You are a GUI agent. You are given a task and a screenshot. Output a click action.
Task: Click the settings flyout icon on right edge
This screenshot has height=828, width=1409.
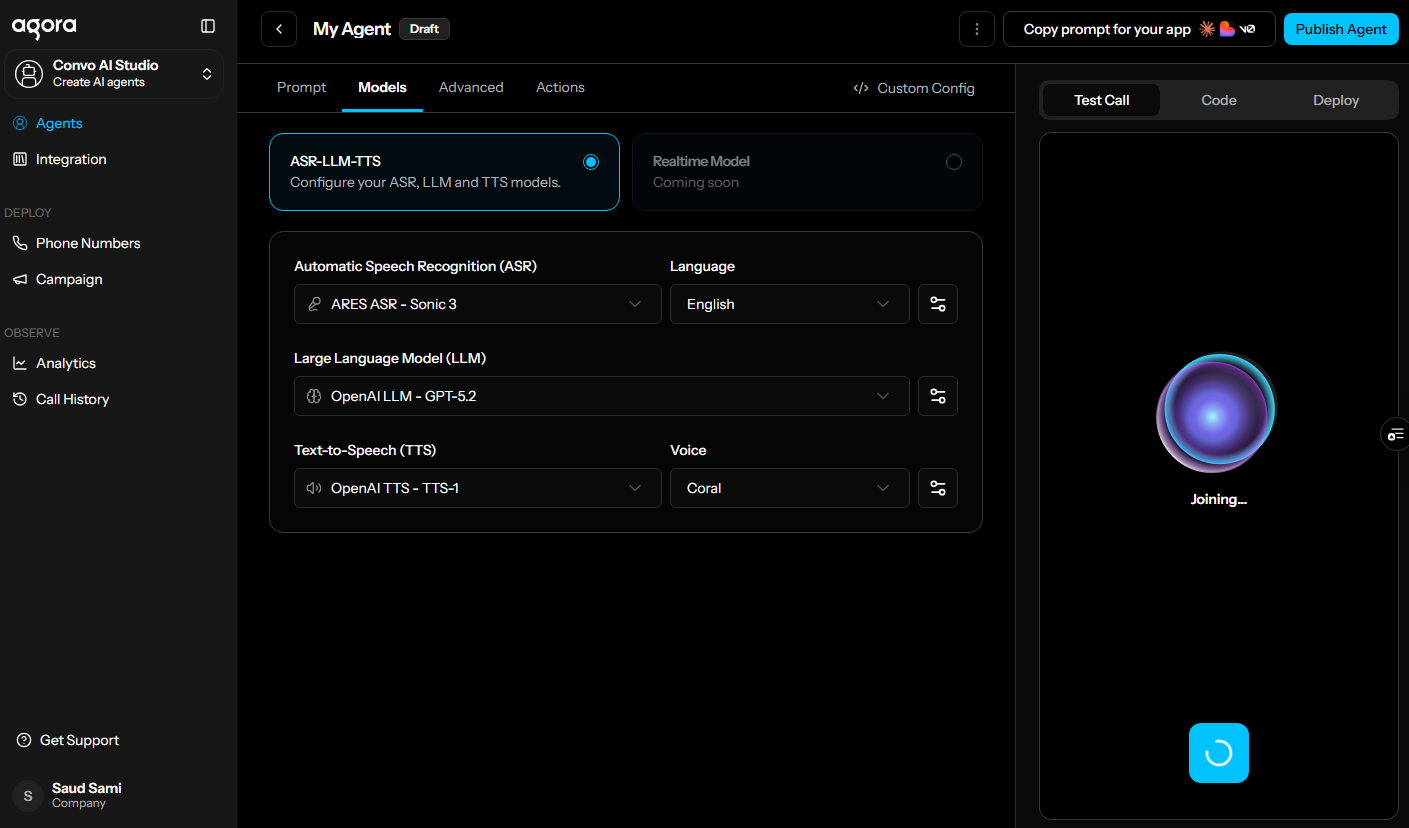pos(1395,434)
